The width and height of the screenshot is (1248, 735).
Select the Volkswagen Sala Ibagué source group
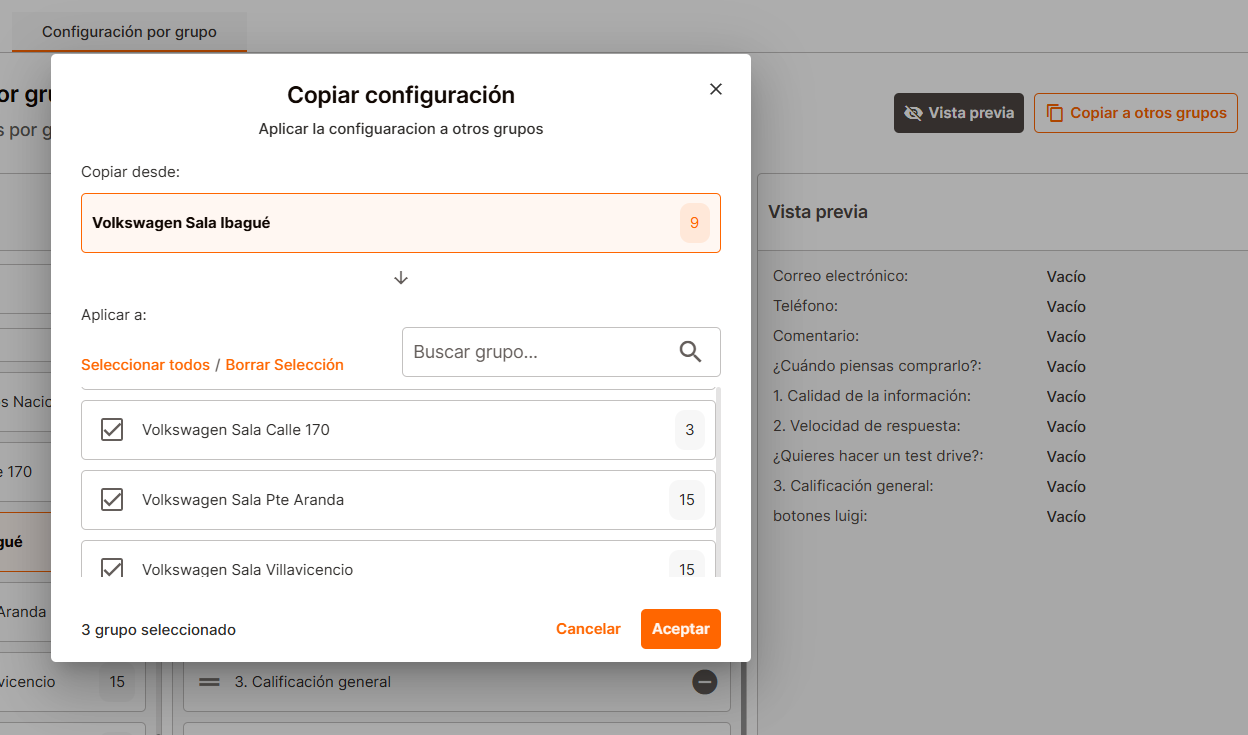point(380,223)
